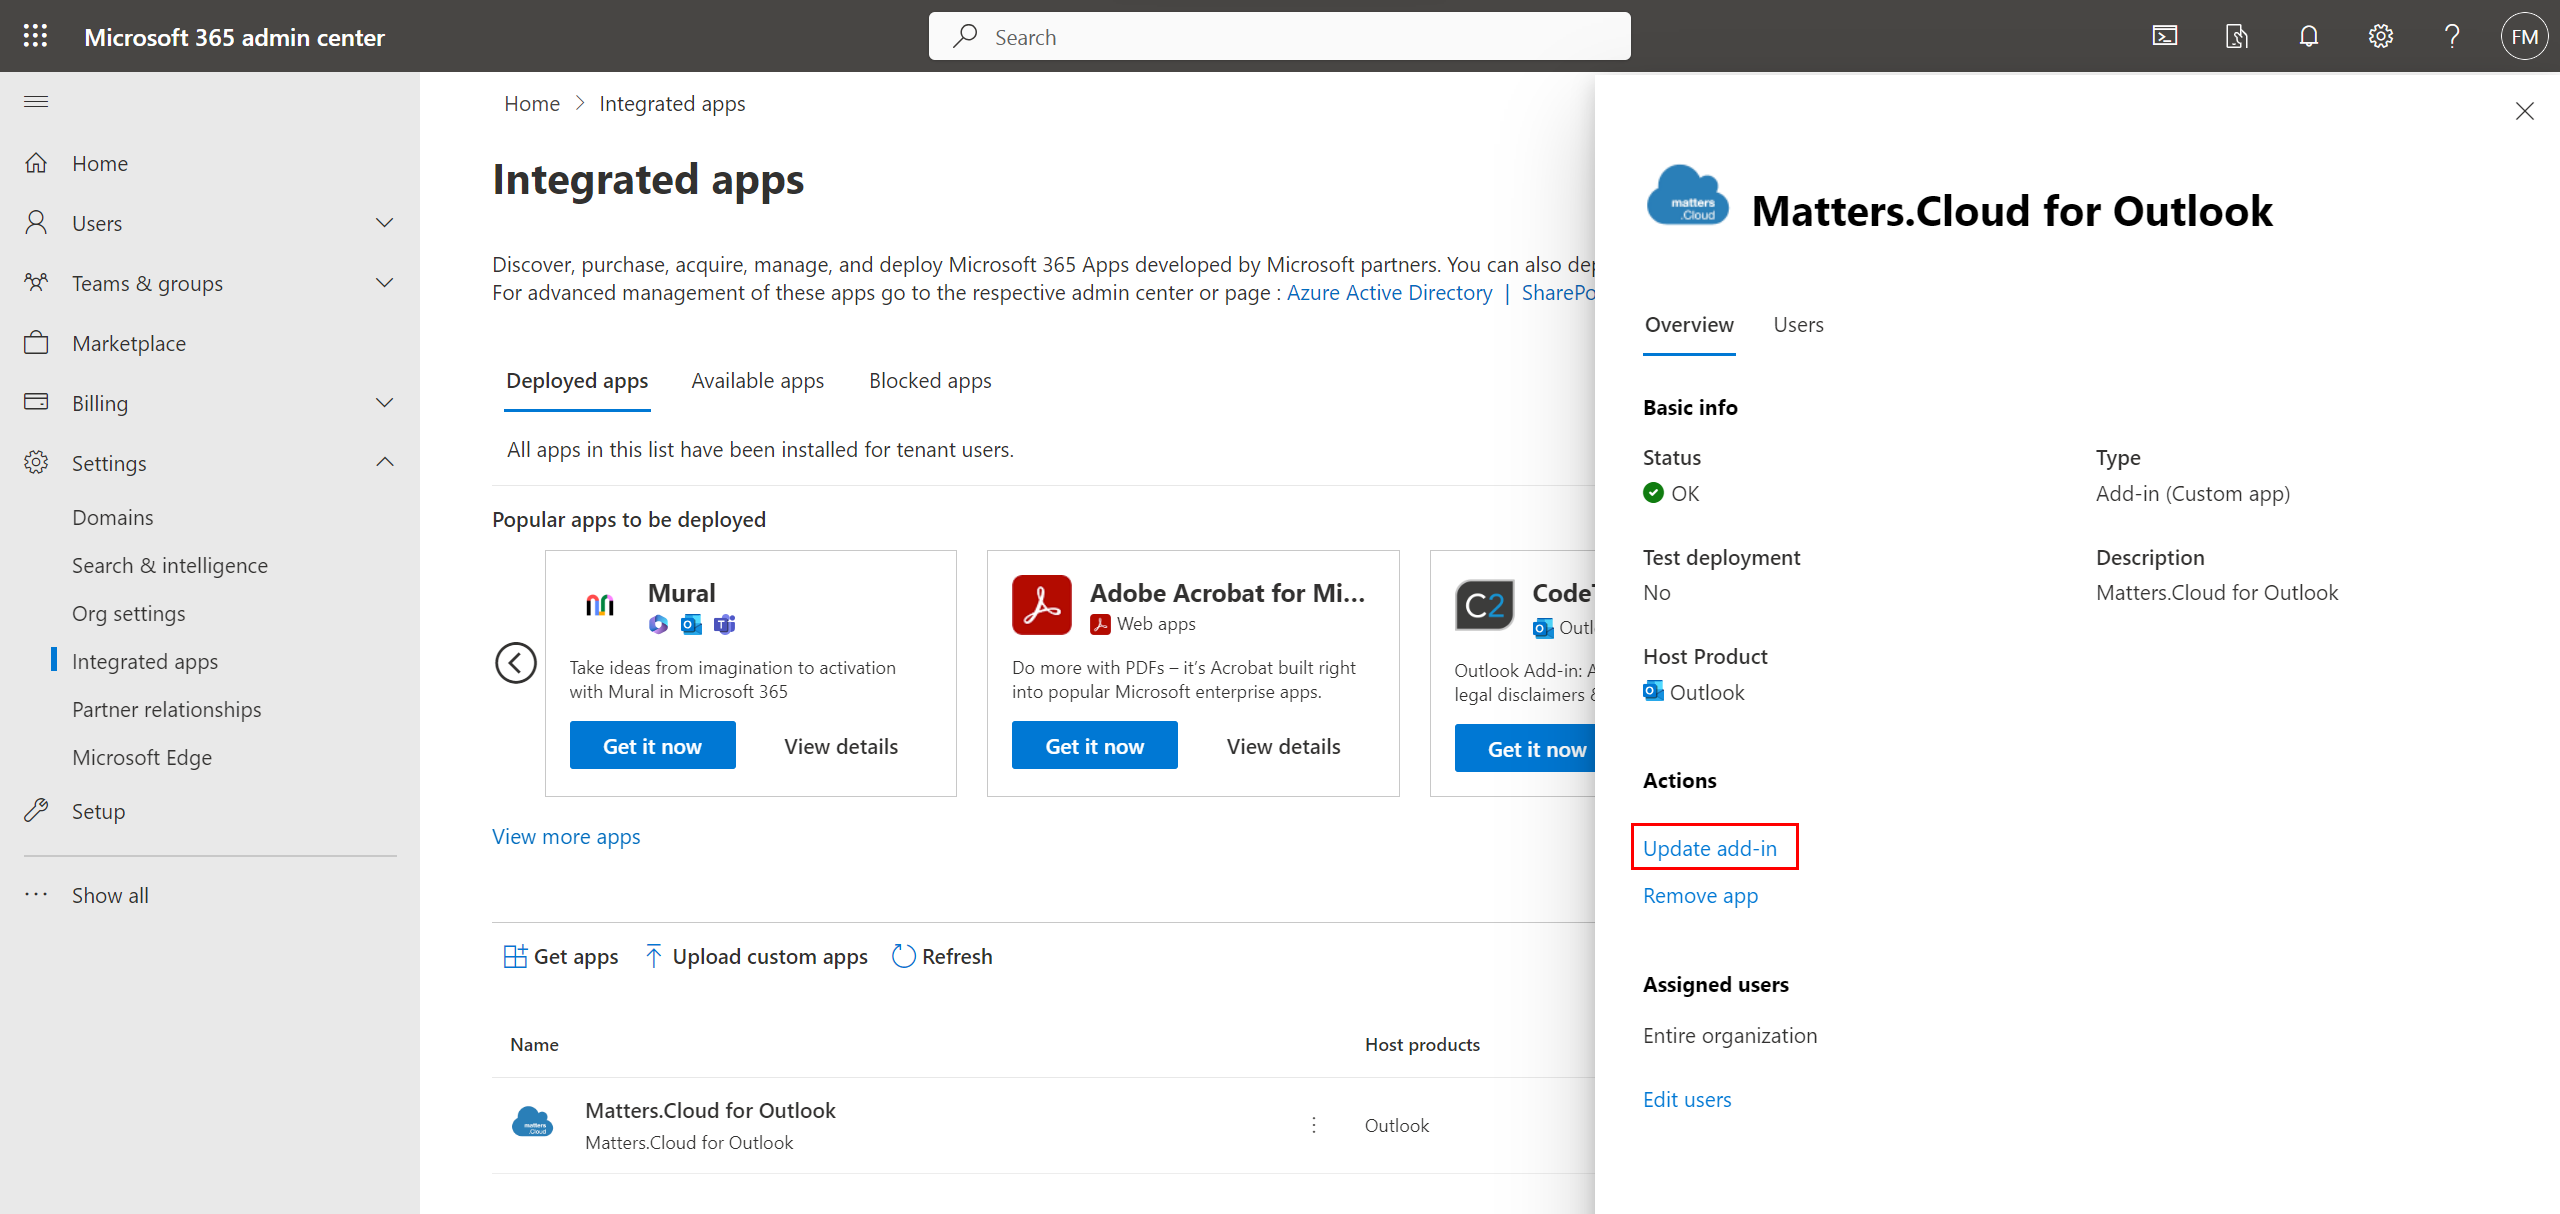This screenshot has height=1214, width=2560.
Task: Click Update add-in link
Action: click(1710, 848)
